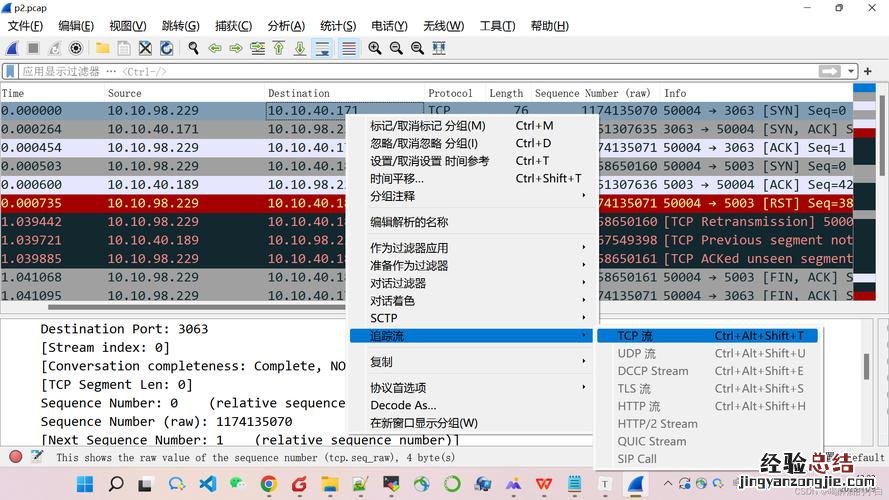The image size is (889, 500).
Task: Toggle mark/unmark packet (标记/取消标记 分组)
Action: pos(427,126)
